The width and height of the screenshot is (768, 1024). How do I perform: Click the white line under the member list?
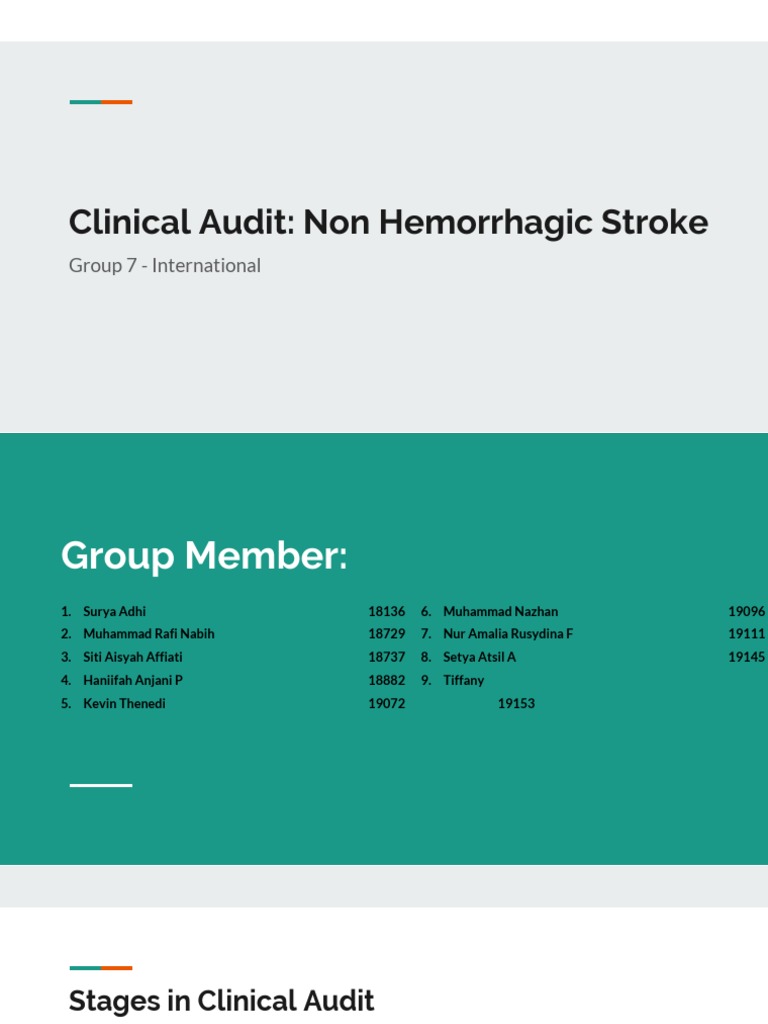101,785
